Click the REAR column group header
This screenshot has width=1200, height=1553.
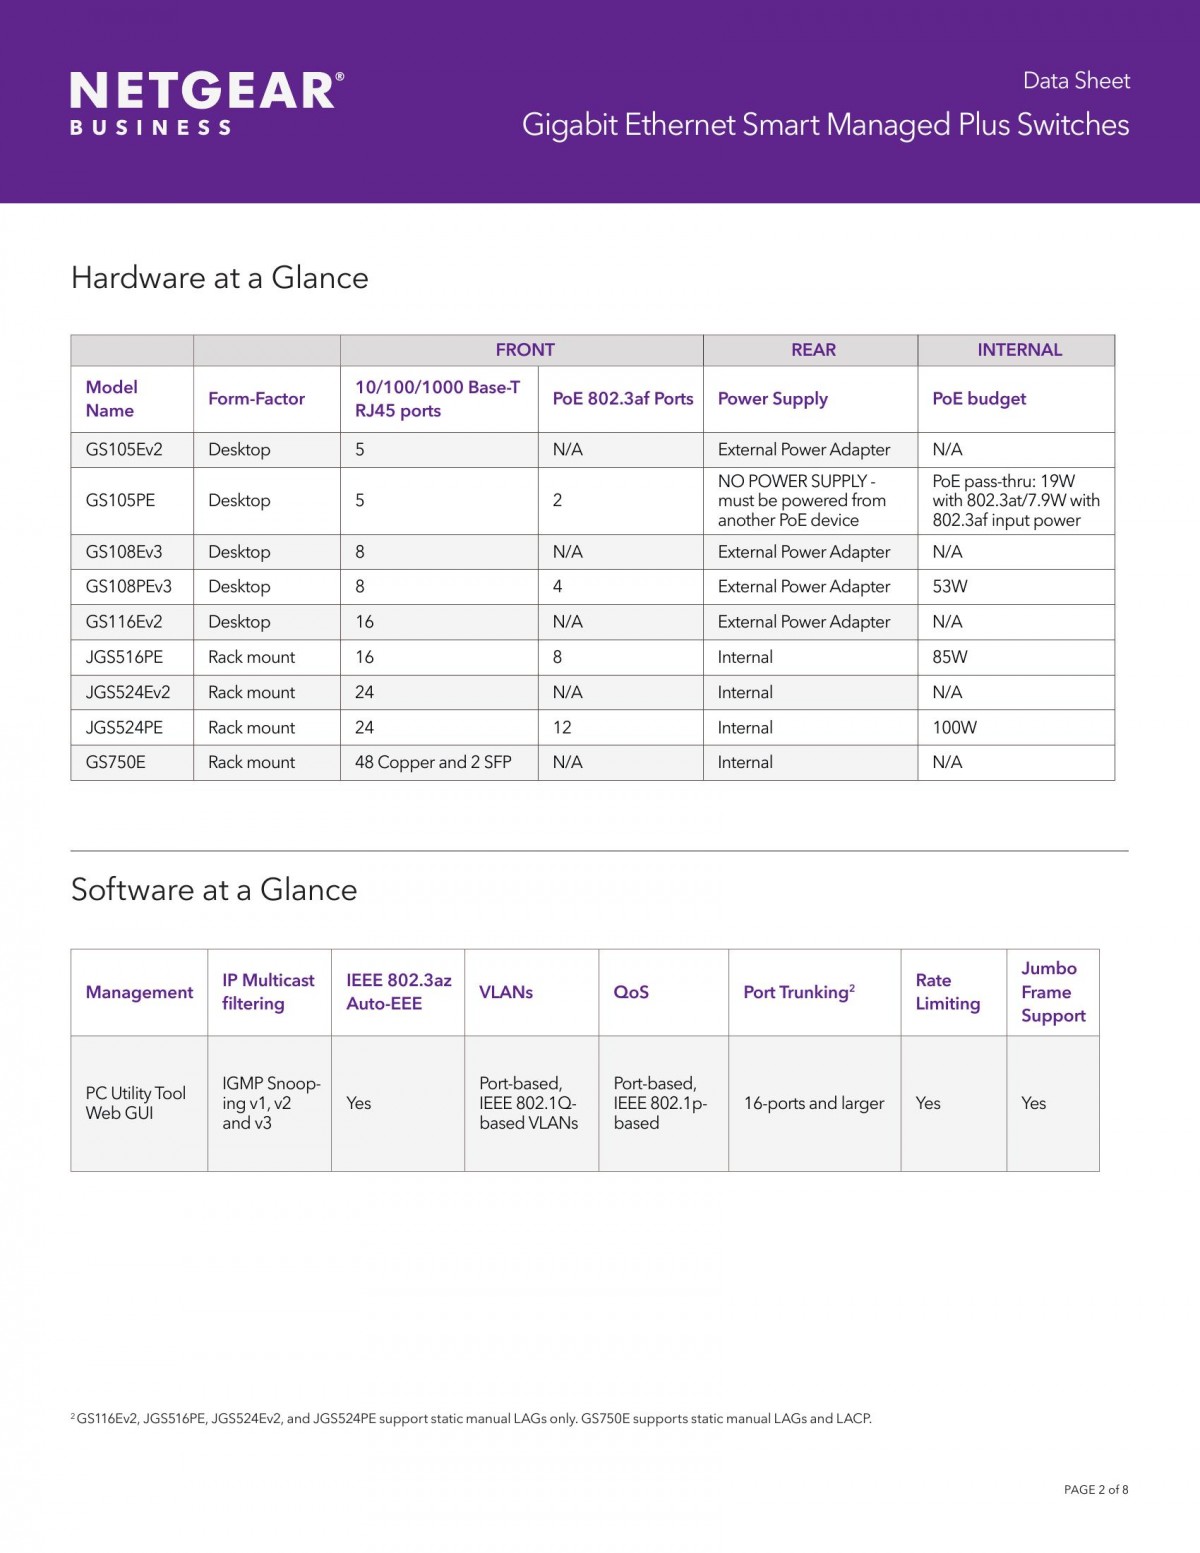coord(813,350)
